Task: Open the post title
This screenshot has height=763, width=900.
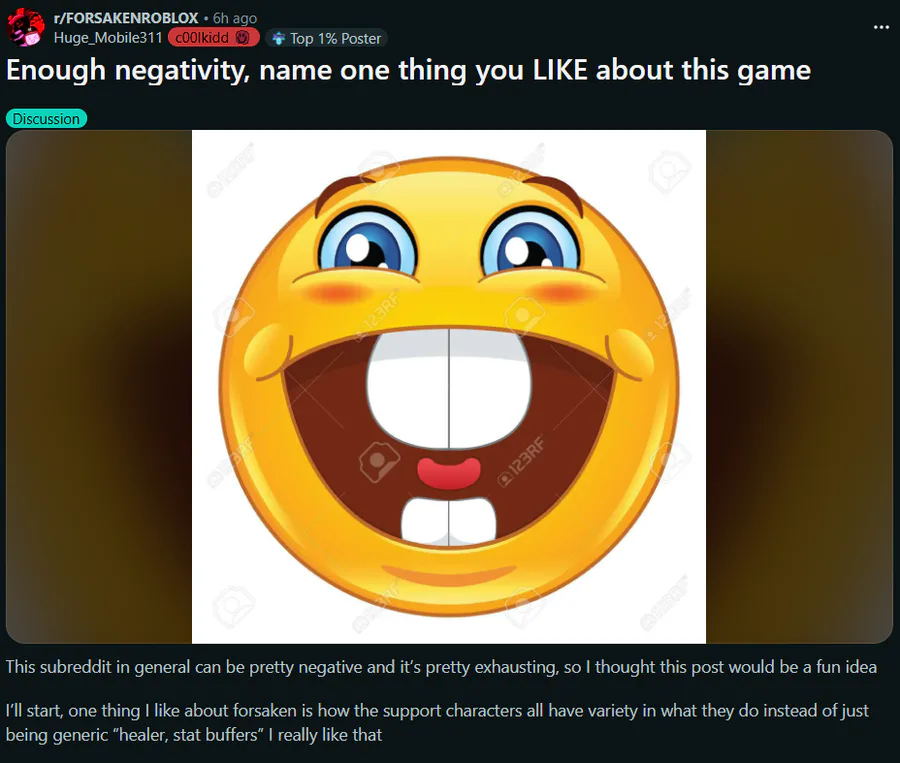Action: (408, 71)
